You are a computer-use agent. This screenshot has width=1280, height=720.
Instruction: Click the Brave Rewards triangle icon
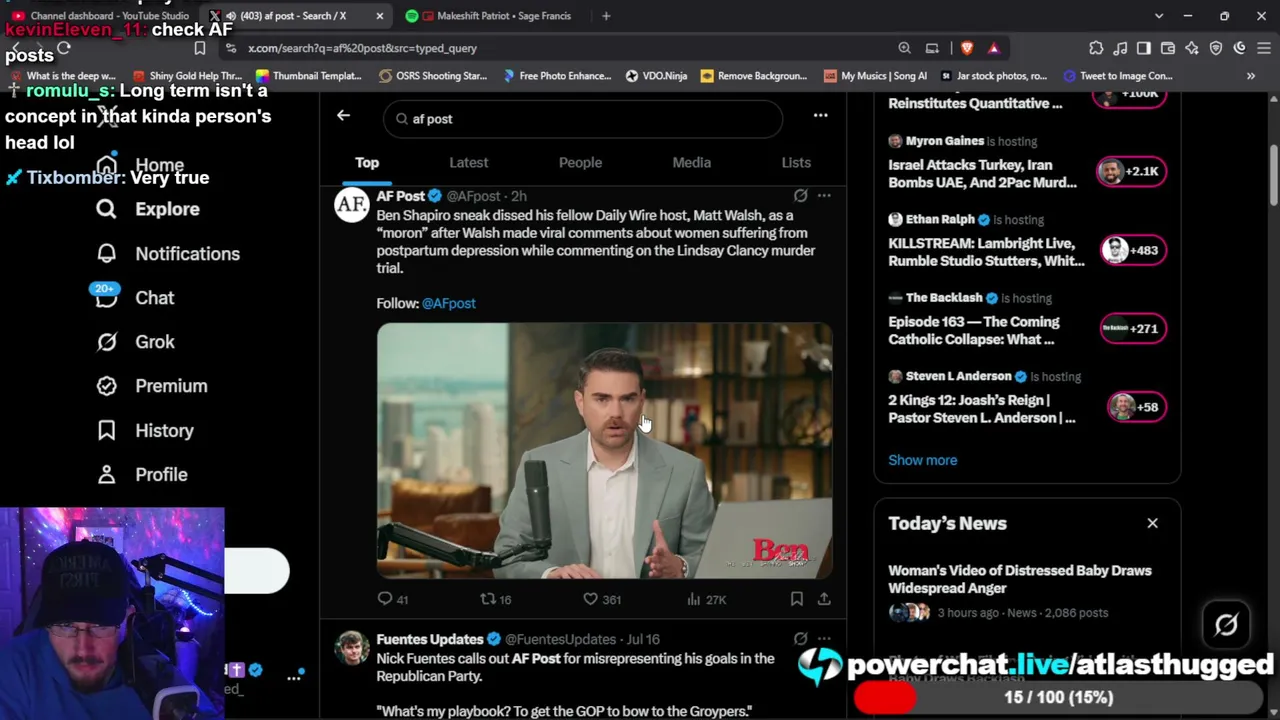click(x=993, y=48)
